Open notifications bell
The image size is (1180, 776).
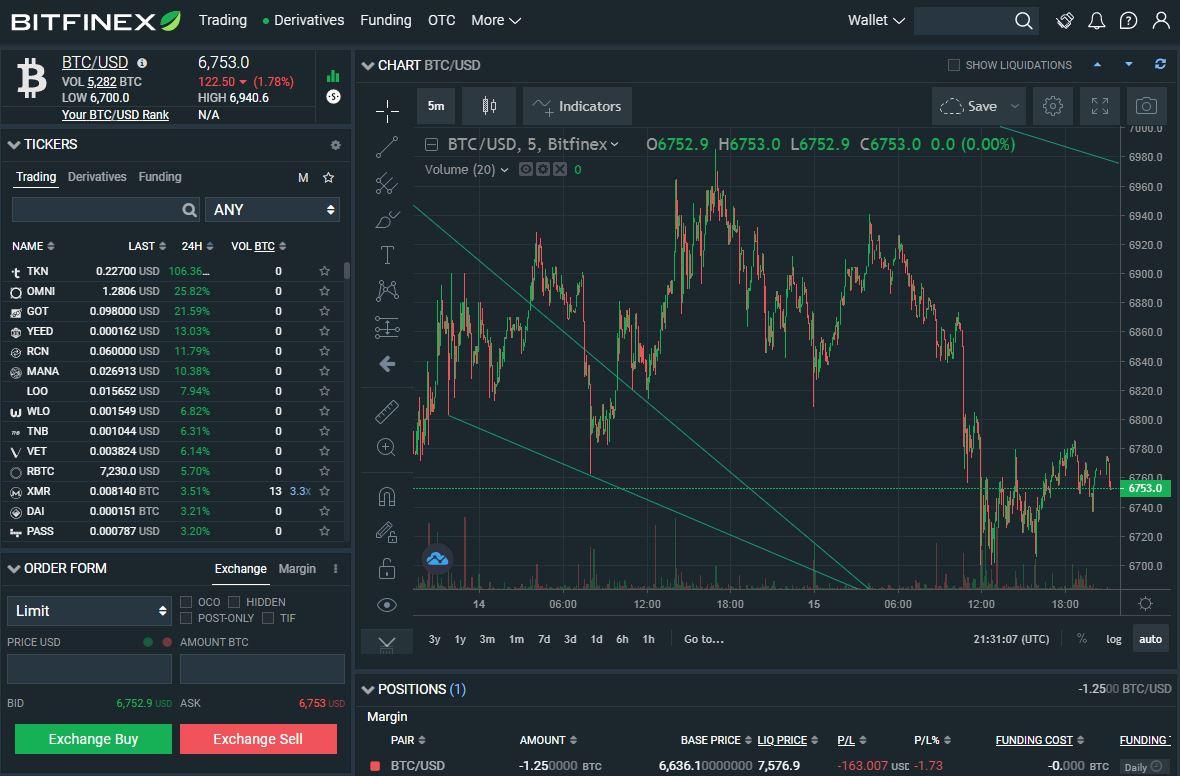coord(1096,20)
